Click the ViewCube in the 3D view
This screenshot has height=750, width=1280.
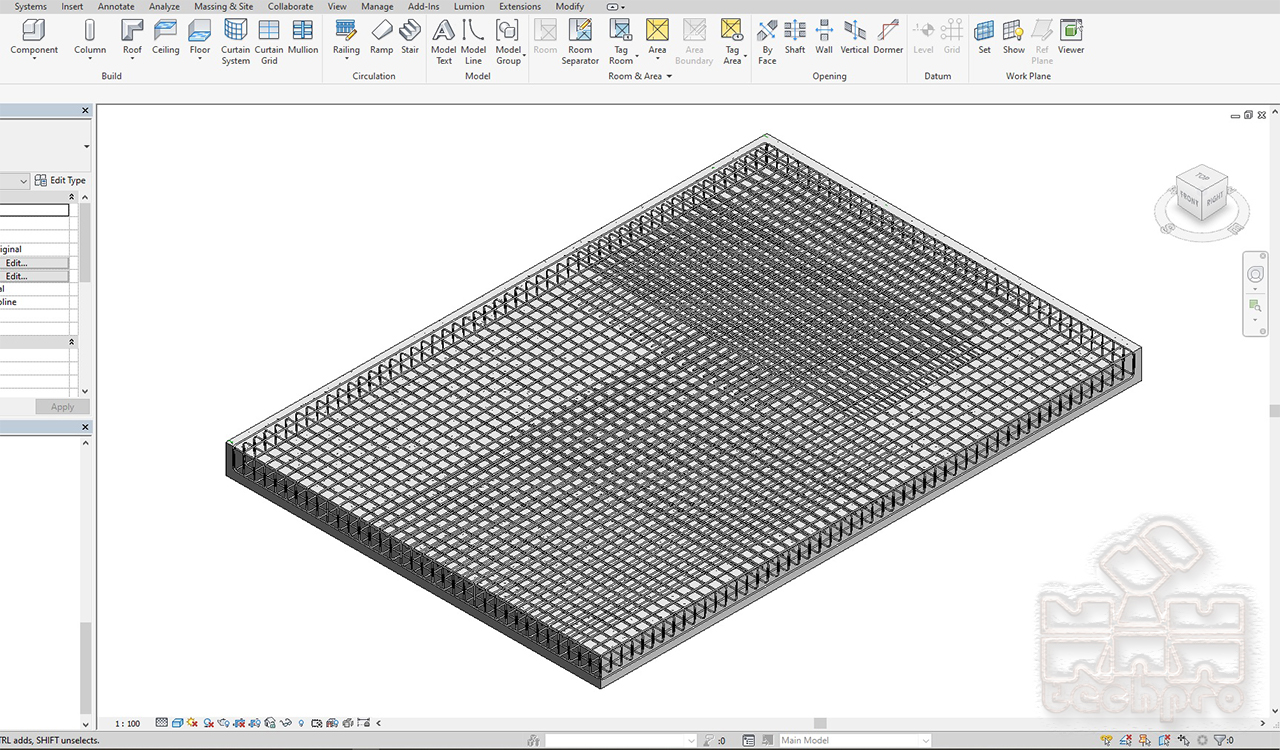[1203, 194]
